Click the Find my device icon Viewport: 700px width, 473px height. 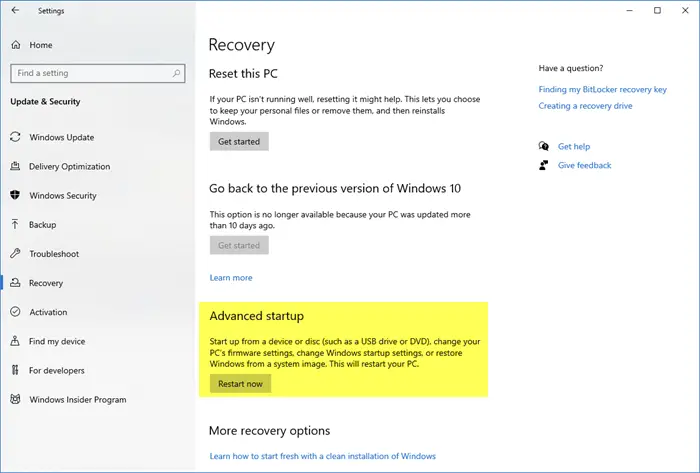coord(16,341)
